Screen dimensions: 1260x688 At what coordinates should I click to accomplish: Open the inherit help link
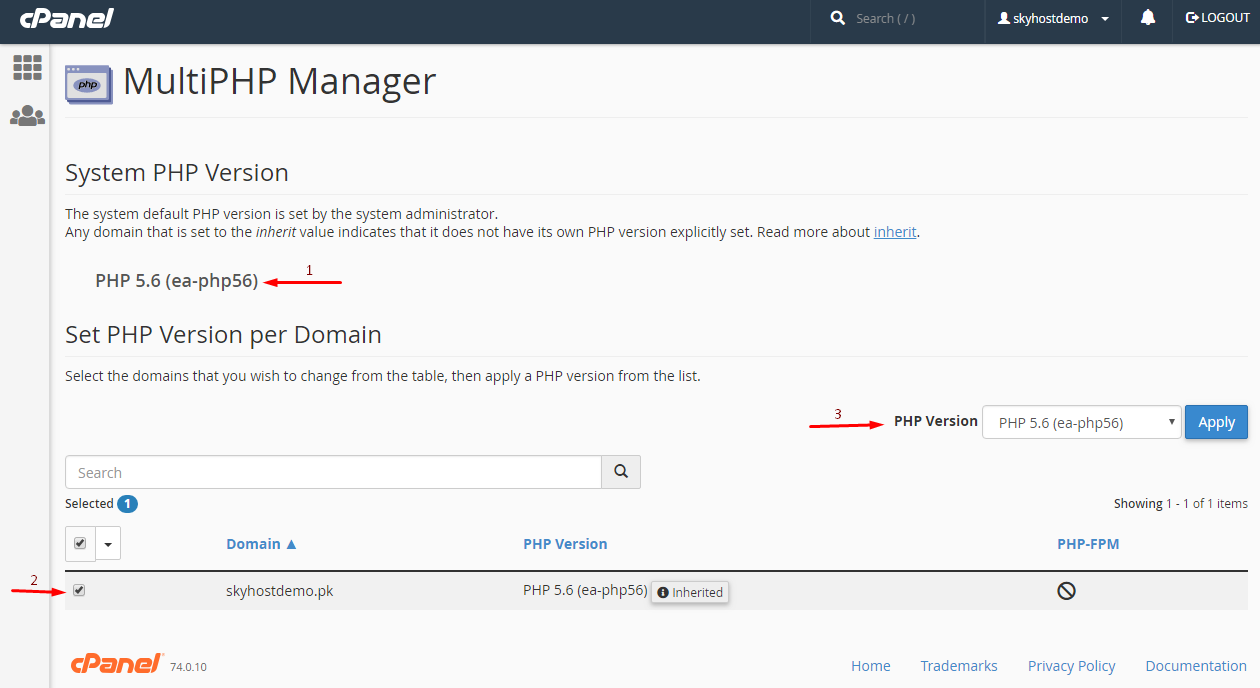point(895,232)
